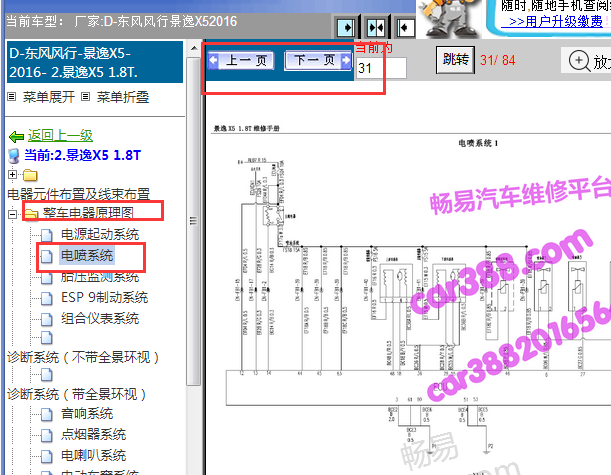The height and width of the screenshot is (475, 611).
Task: Open 电源起动系统 document
Action: (x=100, y=234)
